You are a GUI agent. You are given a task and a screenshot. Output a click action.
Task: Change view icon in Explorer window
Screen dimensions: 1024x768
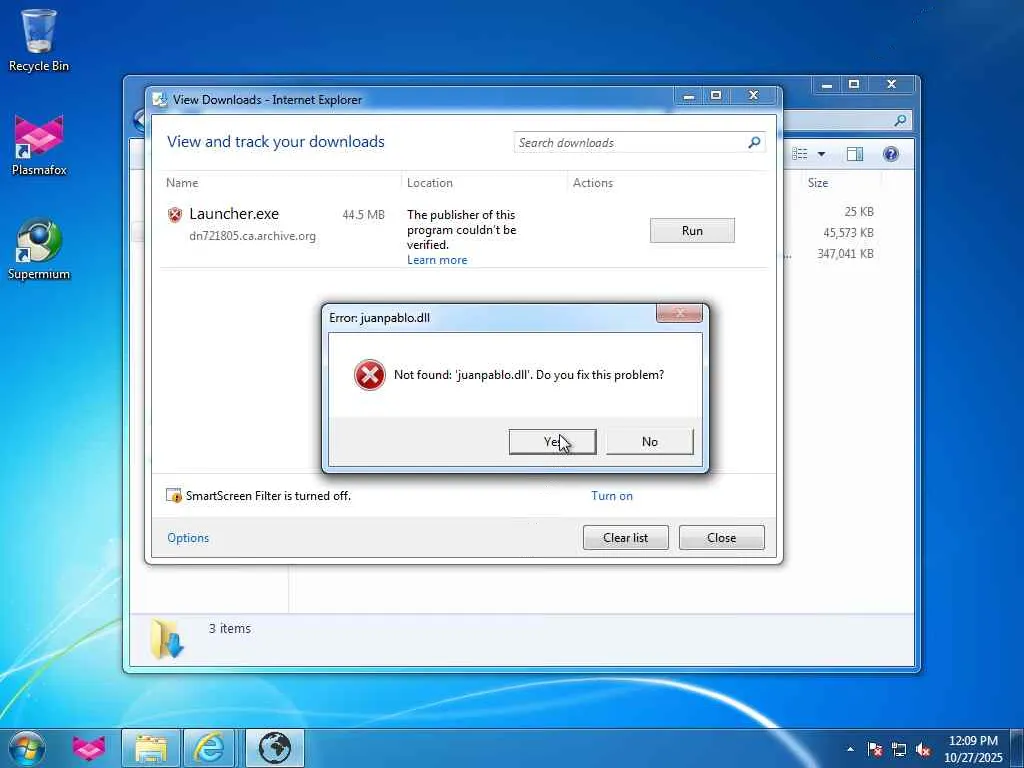(800, 153)
